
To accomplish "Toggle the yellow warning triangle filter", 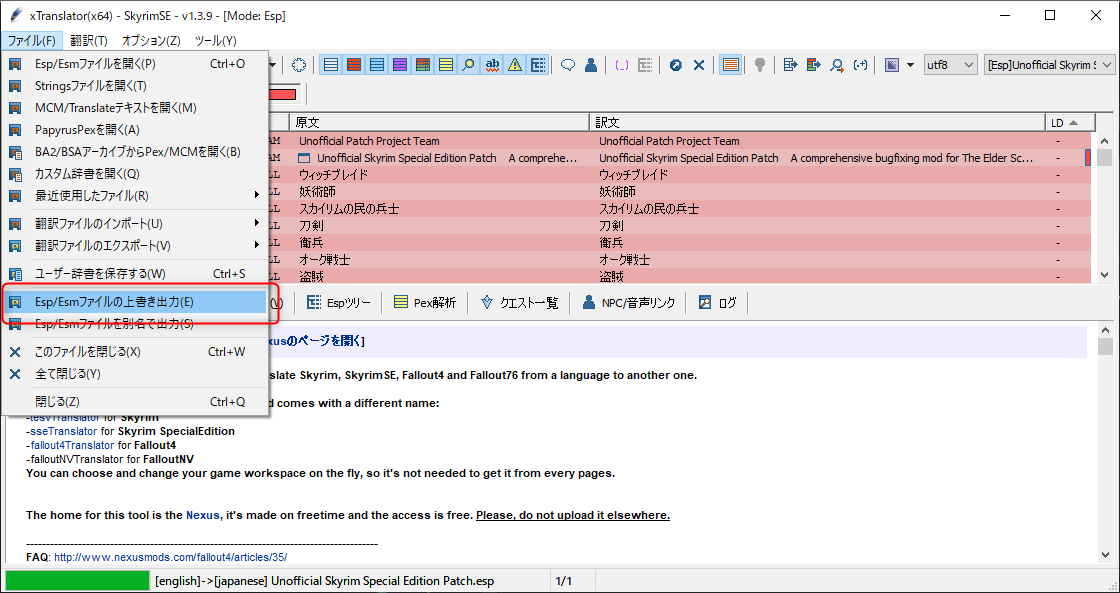I will [x=514, y=65].
